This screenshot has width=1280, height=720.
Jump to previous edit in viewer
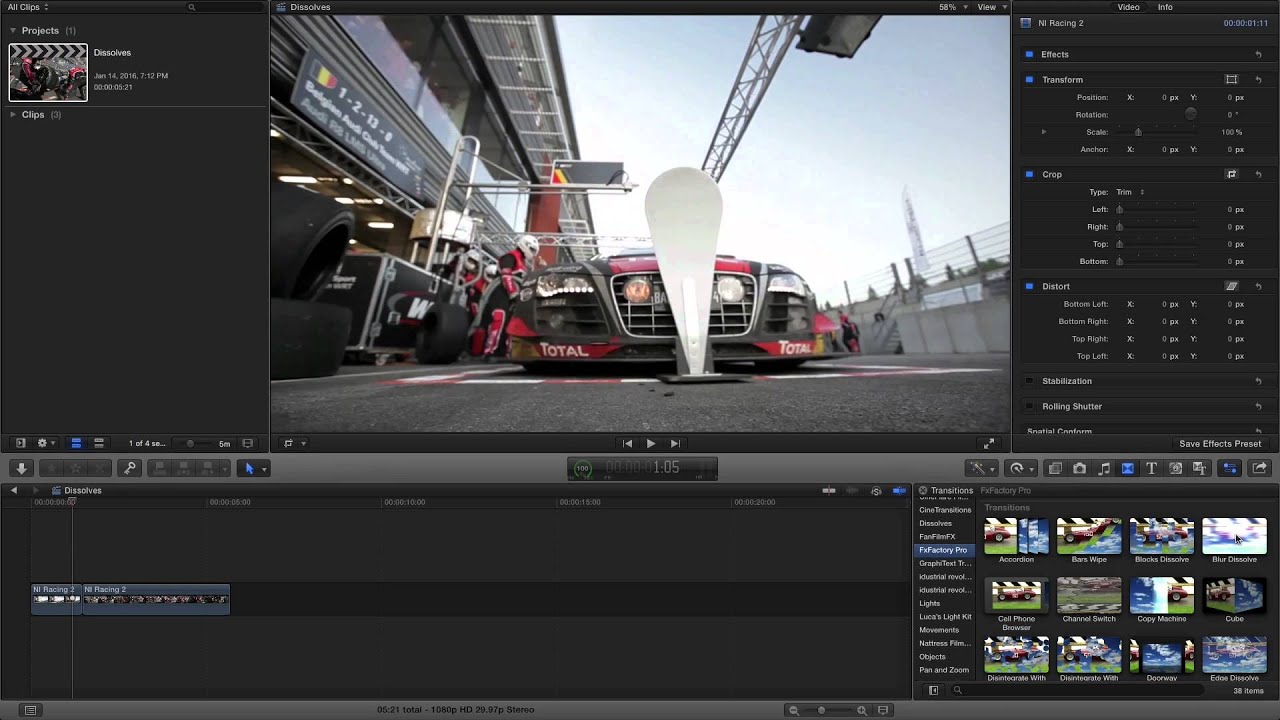point(627,443)
